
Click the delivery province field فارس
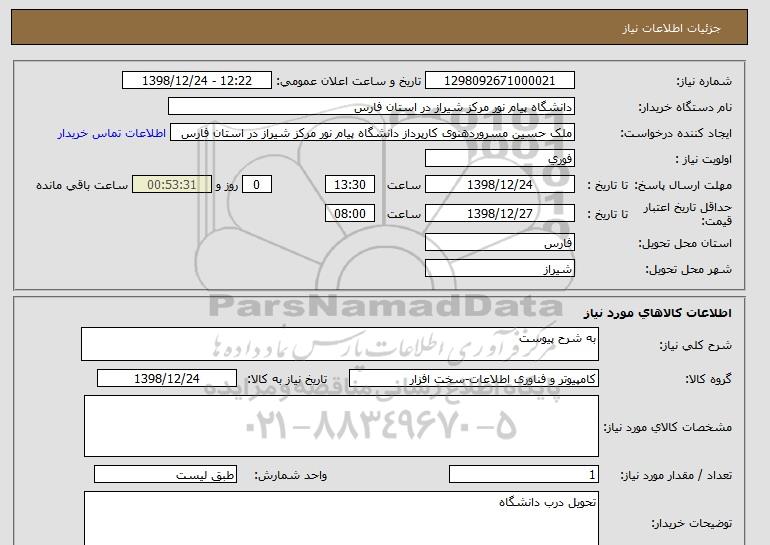click(499, 243)
